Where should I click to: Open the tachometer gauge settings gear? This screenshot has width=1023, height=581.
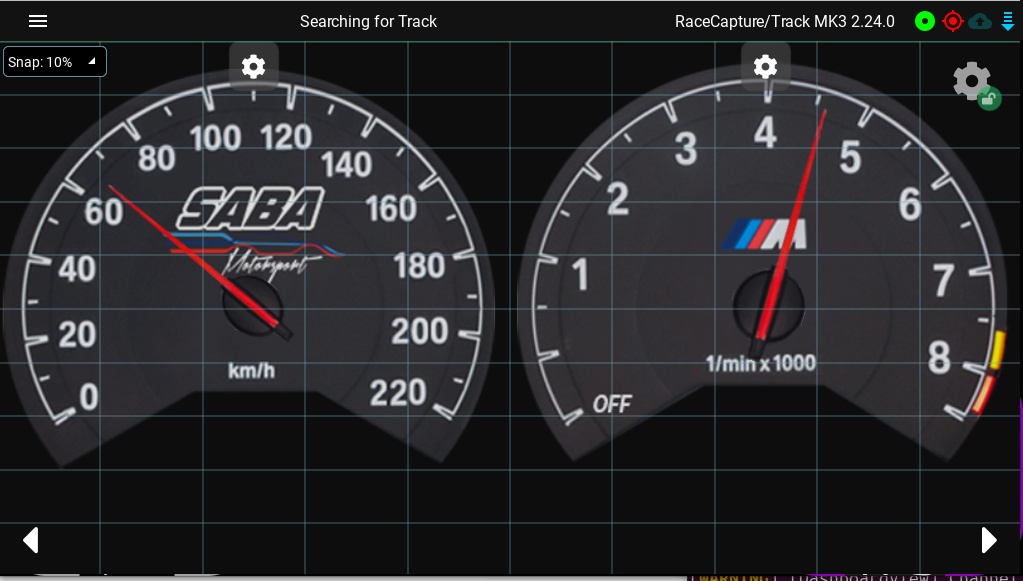[x=765, y=67]
